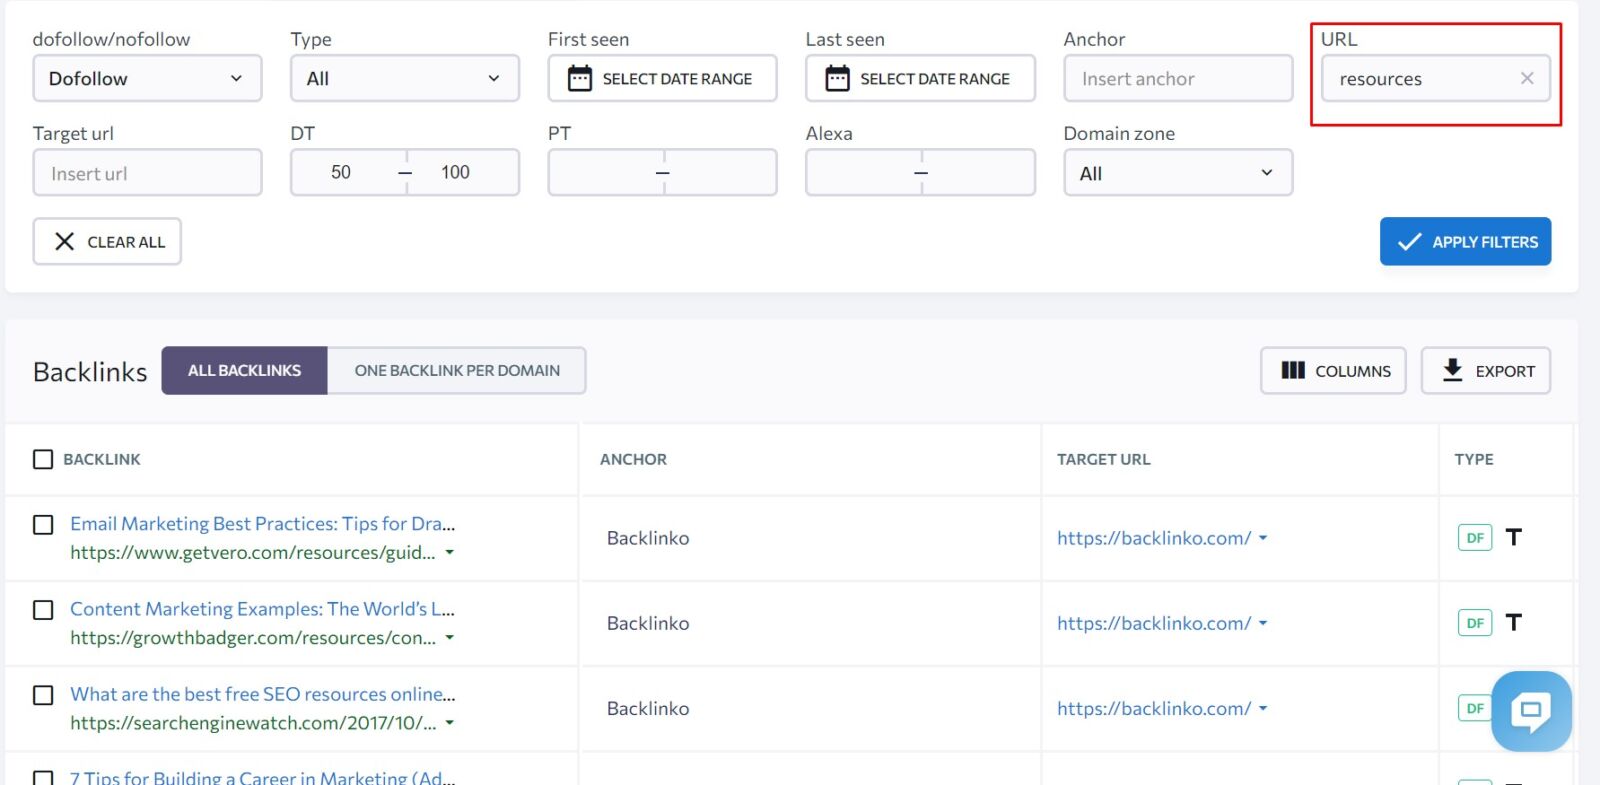Open What are the best free SEO resources link
The height and width of the screenshot is (785, 1600).
coord(262,694)
